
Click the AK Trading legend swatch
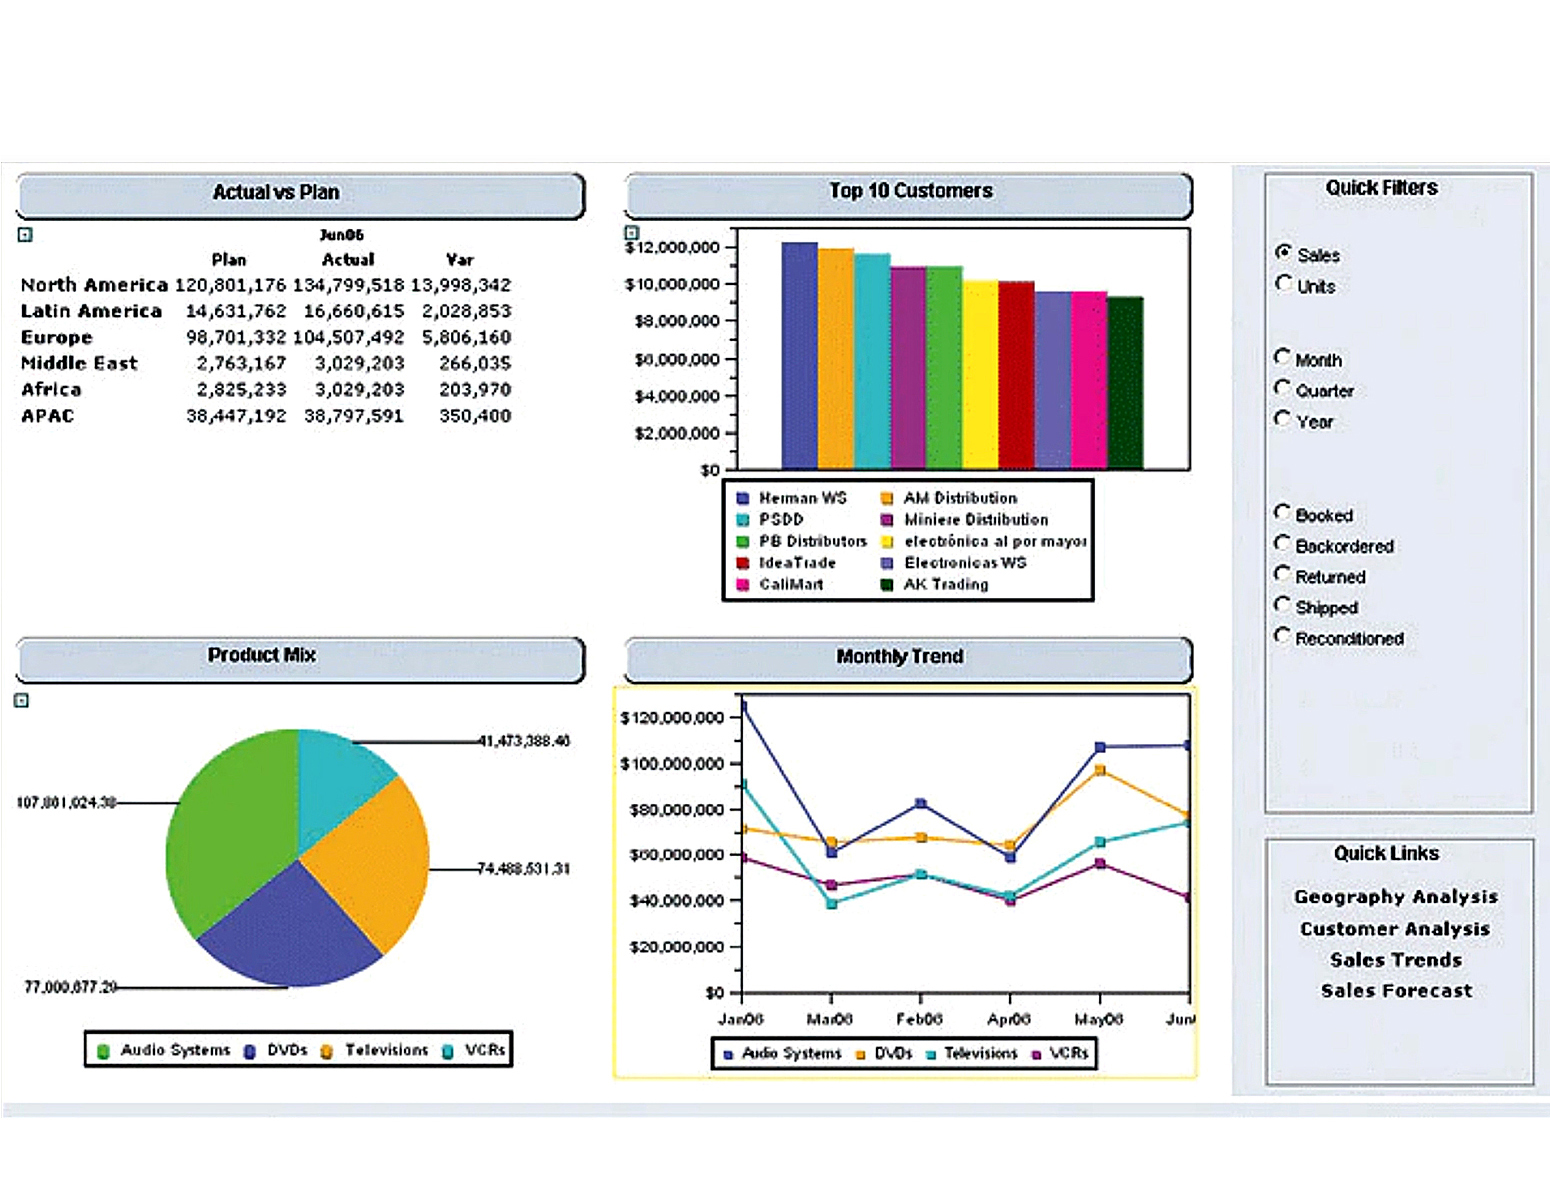pyautogui.click(x=887, y=585)
